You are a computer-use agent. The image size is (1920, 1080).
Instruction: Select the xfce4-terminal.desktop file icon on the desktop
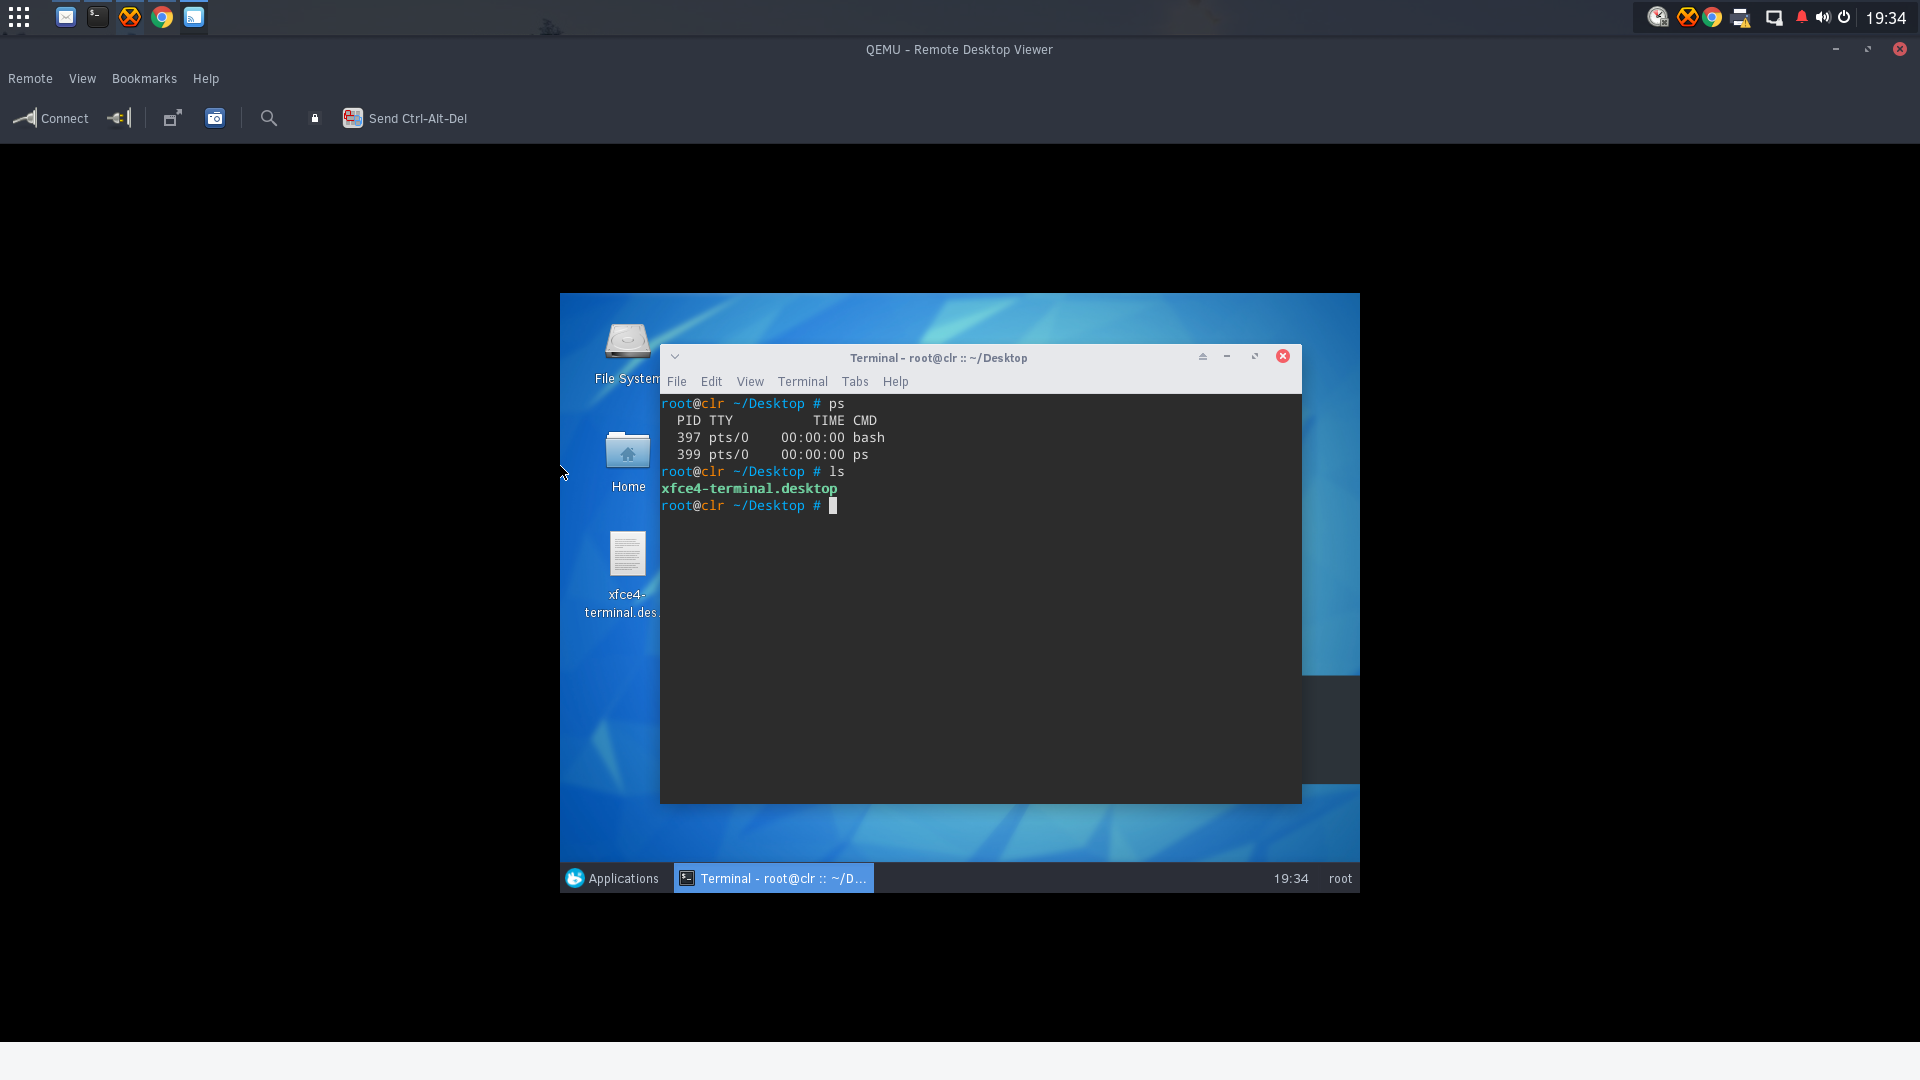pos(625,575)
